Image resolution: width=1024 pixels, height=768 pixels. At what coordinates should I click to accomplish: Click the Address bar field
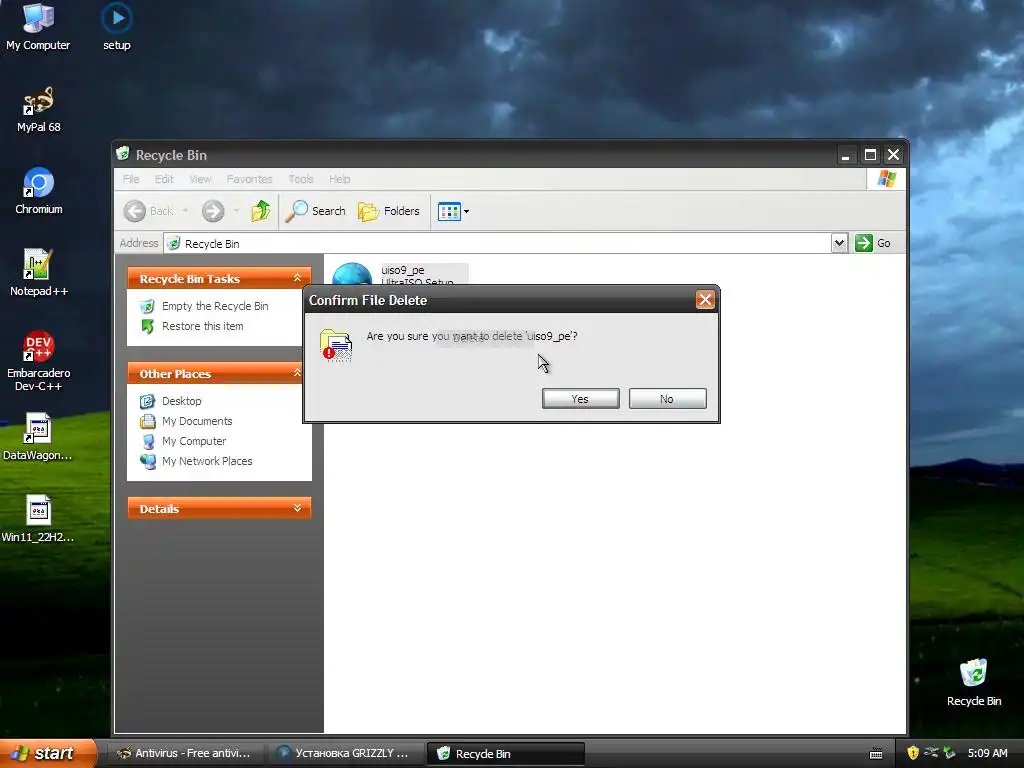[x=498, y=243]
